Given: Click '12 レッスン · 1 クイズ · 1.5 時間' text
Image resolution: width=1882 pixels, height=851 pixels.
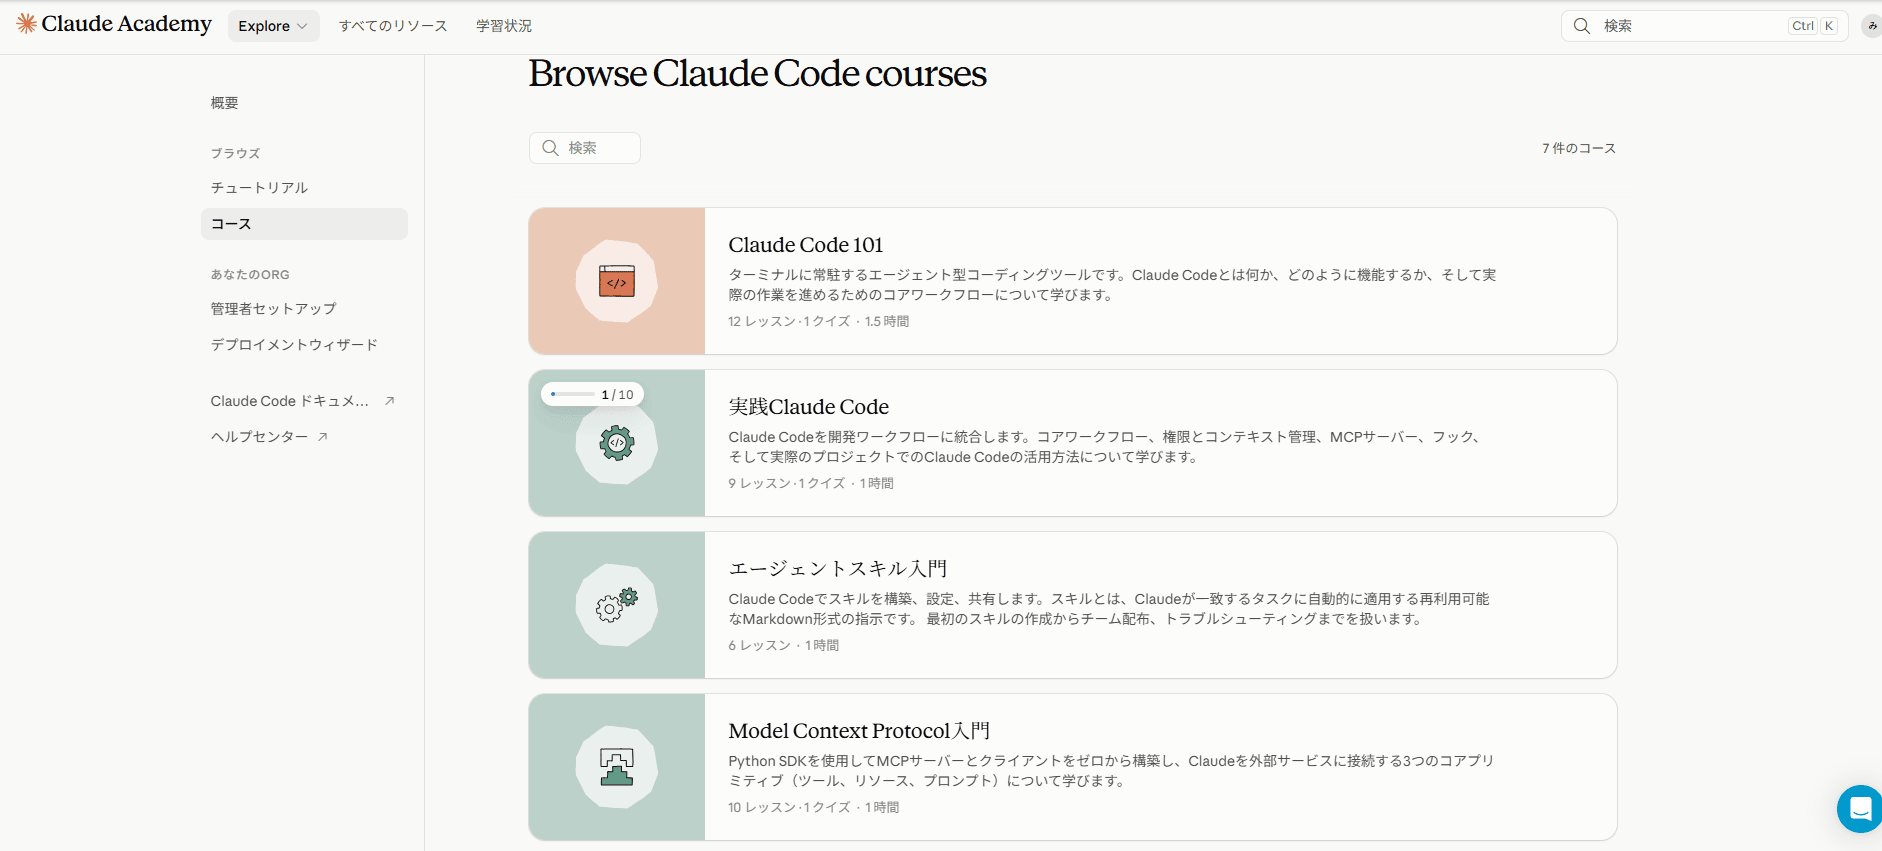Looking at the screenshot, I should (x=819, y=322).
